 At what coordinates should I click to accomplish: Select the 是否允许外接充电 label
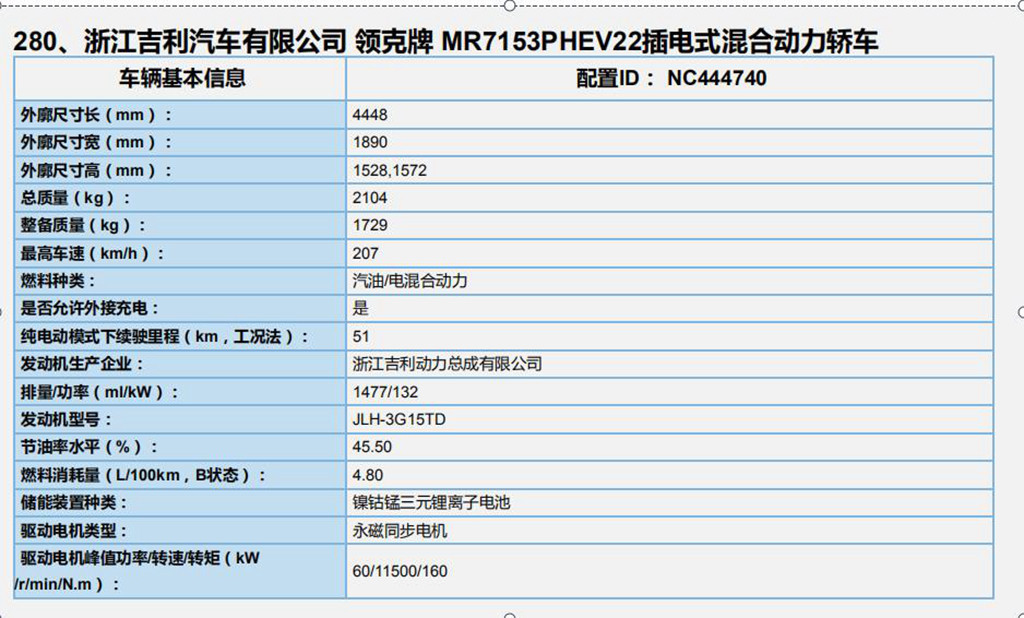[89, 308]
